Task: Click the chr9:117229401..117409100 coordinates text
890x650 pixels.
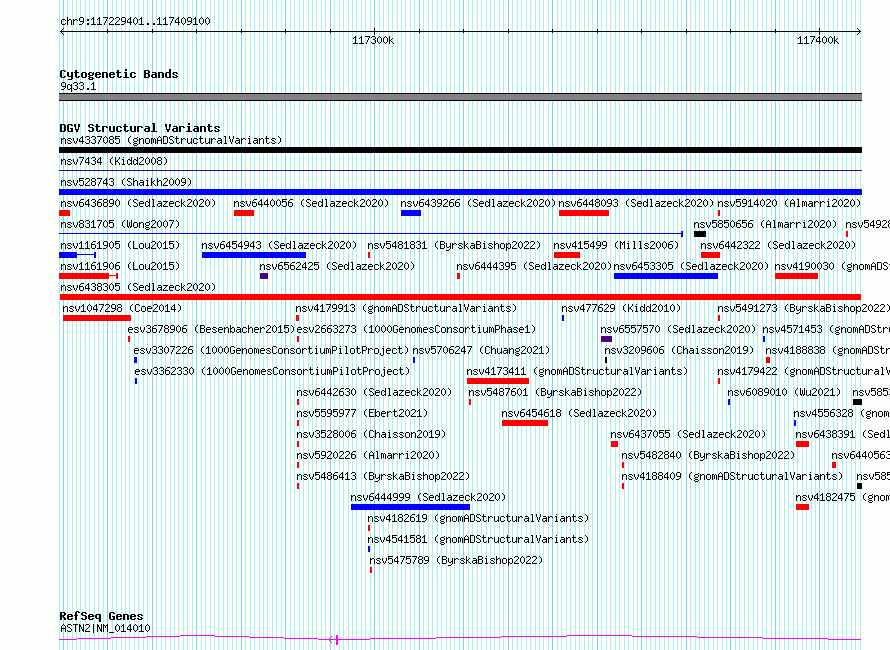Action: coord(135,22)
